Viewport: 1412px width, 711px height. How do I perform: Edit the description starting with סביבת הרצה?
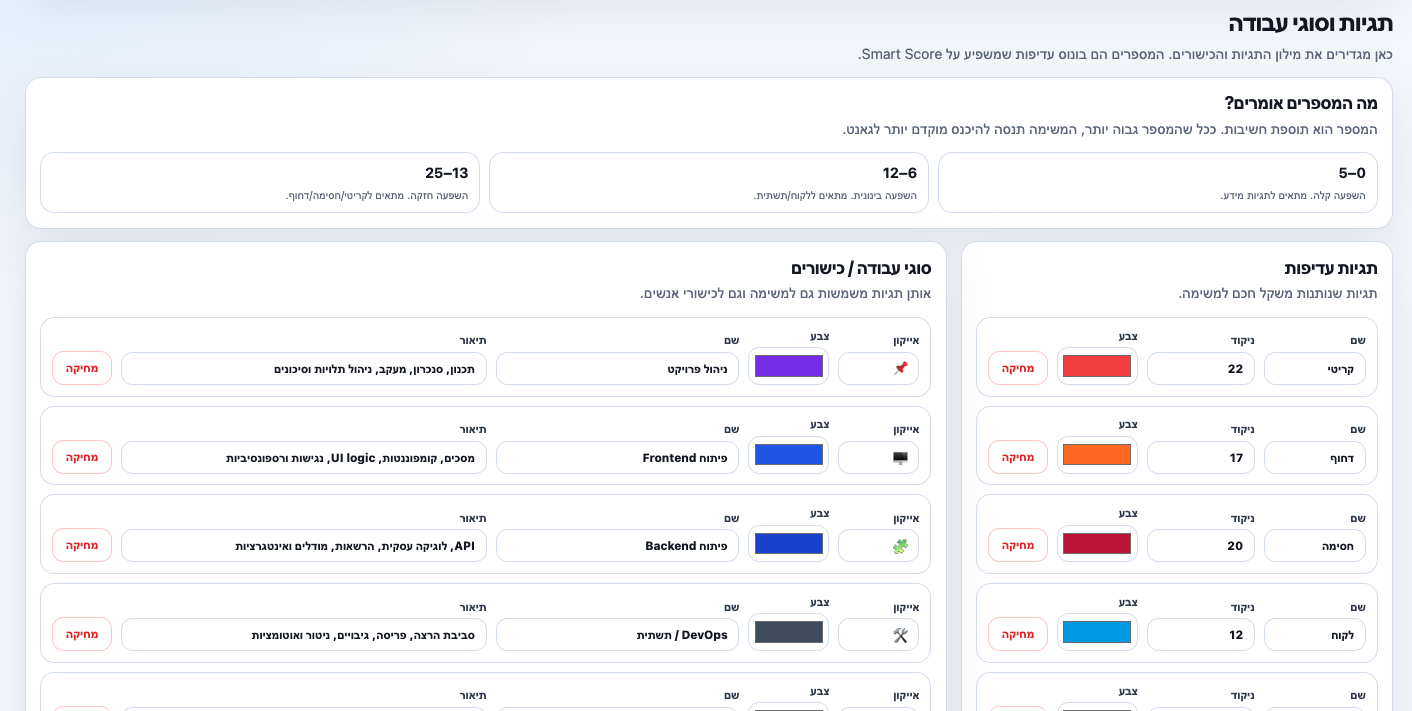[304, 634]
